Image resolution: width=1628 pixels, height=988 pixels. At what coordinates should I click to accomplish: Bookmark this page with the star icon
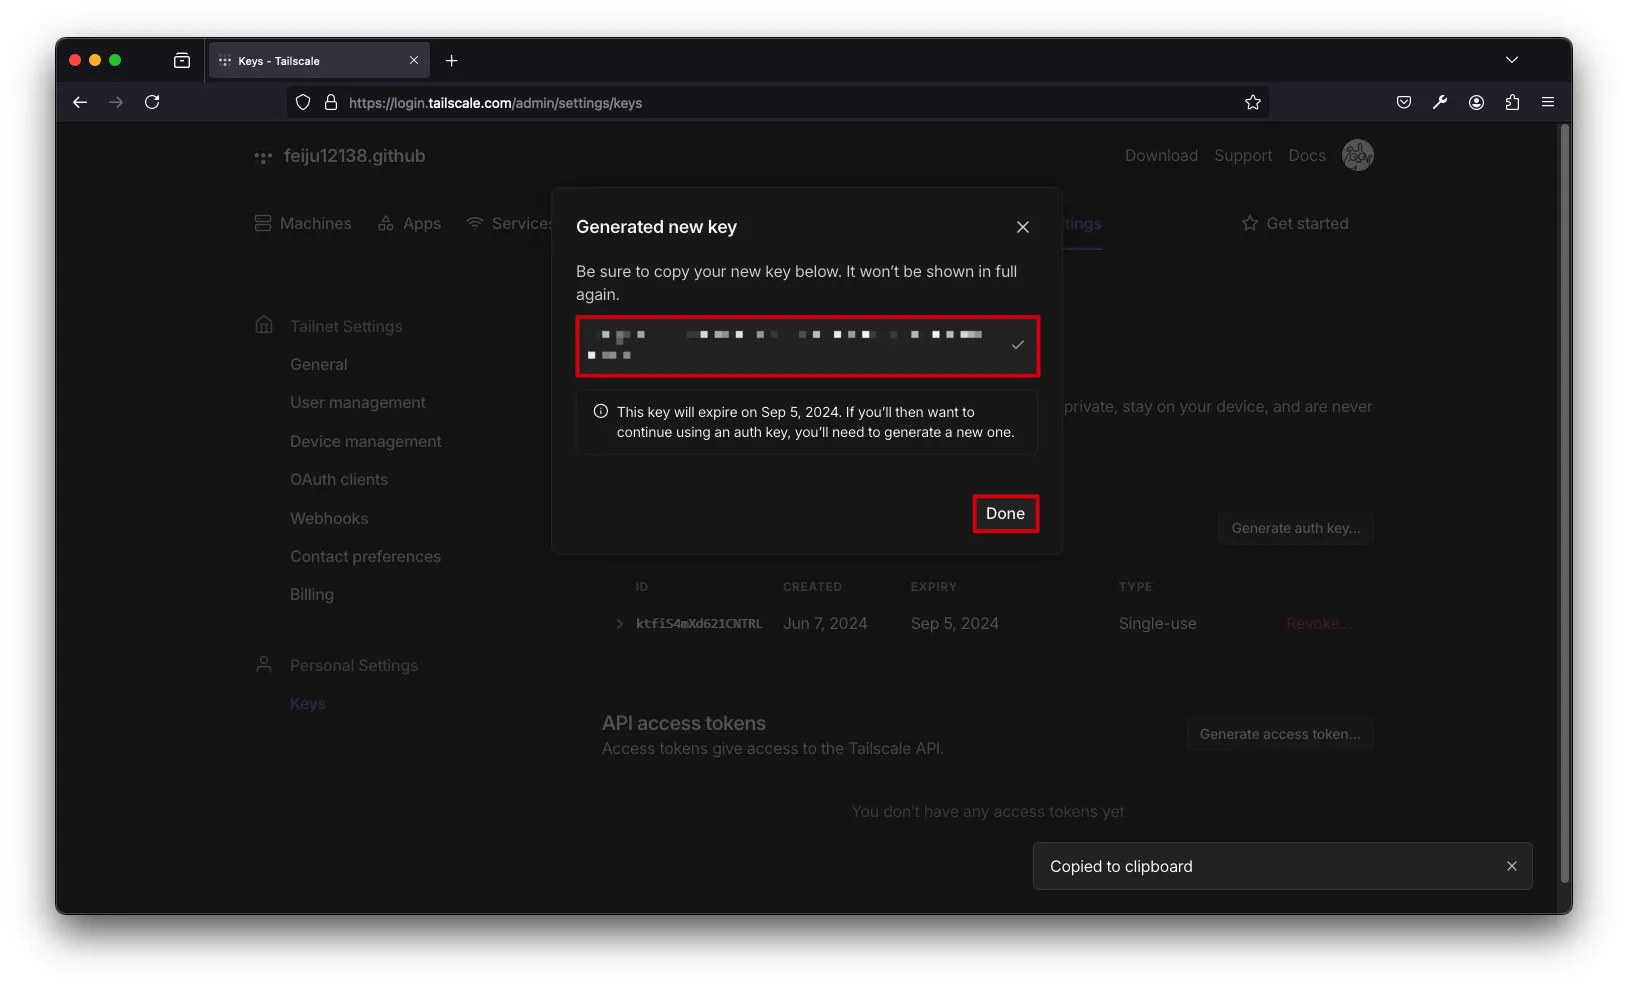pyautogui.click(x=1253, y=102)
